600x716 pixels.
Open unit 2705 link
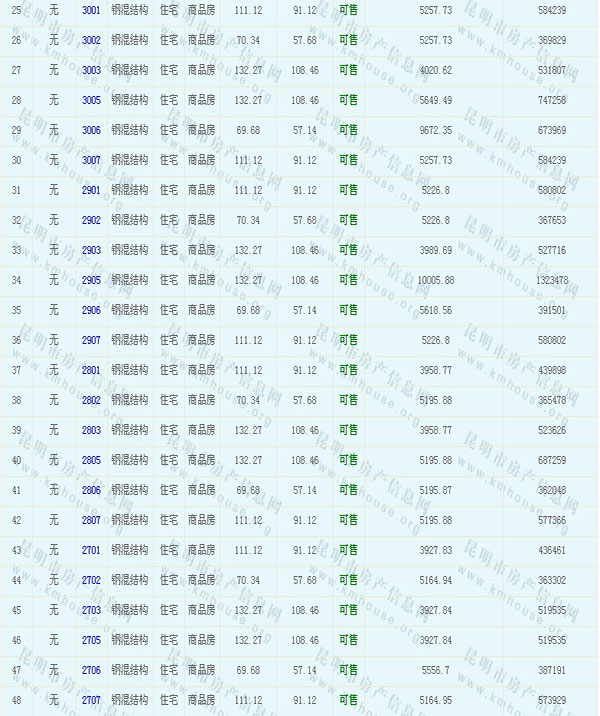pyautogui.click(x=91, y=640)
